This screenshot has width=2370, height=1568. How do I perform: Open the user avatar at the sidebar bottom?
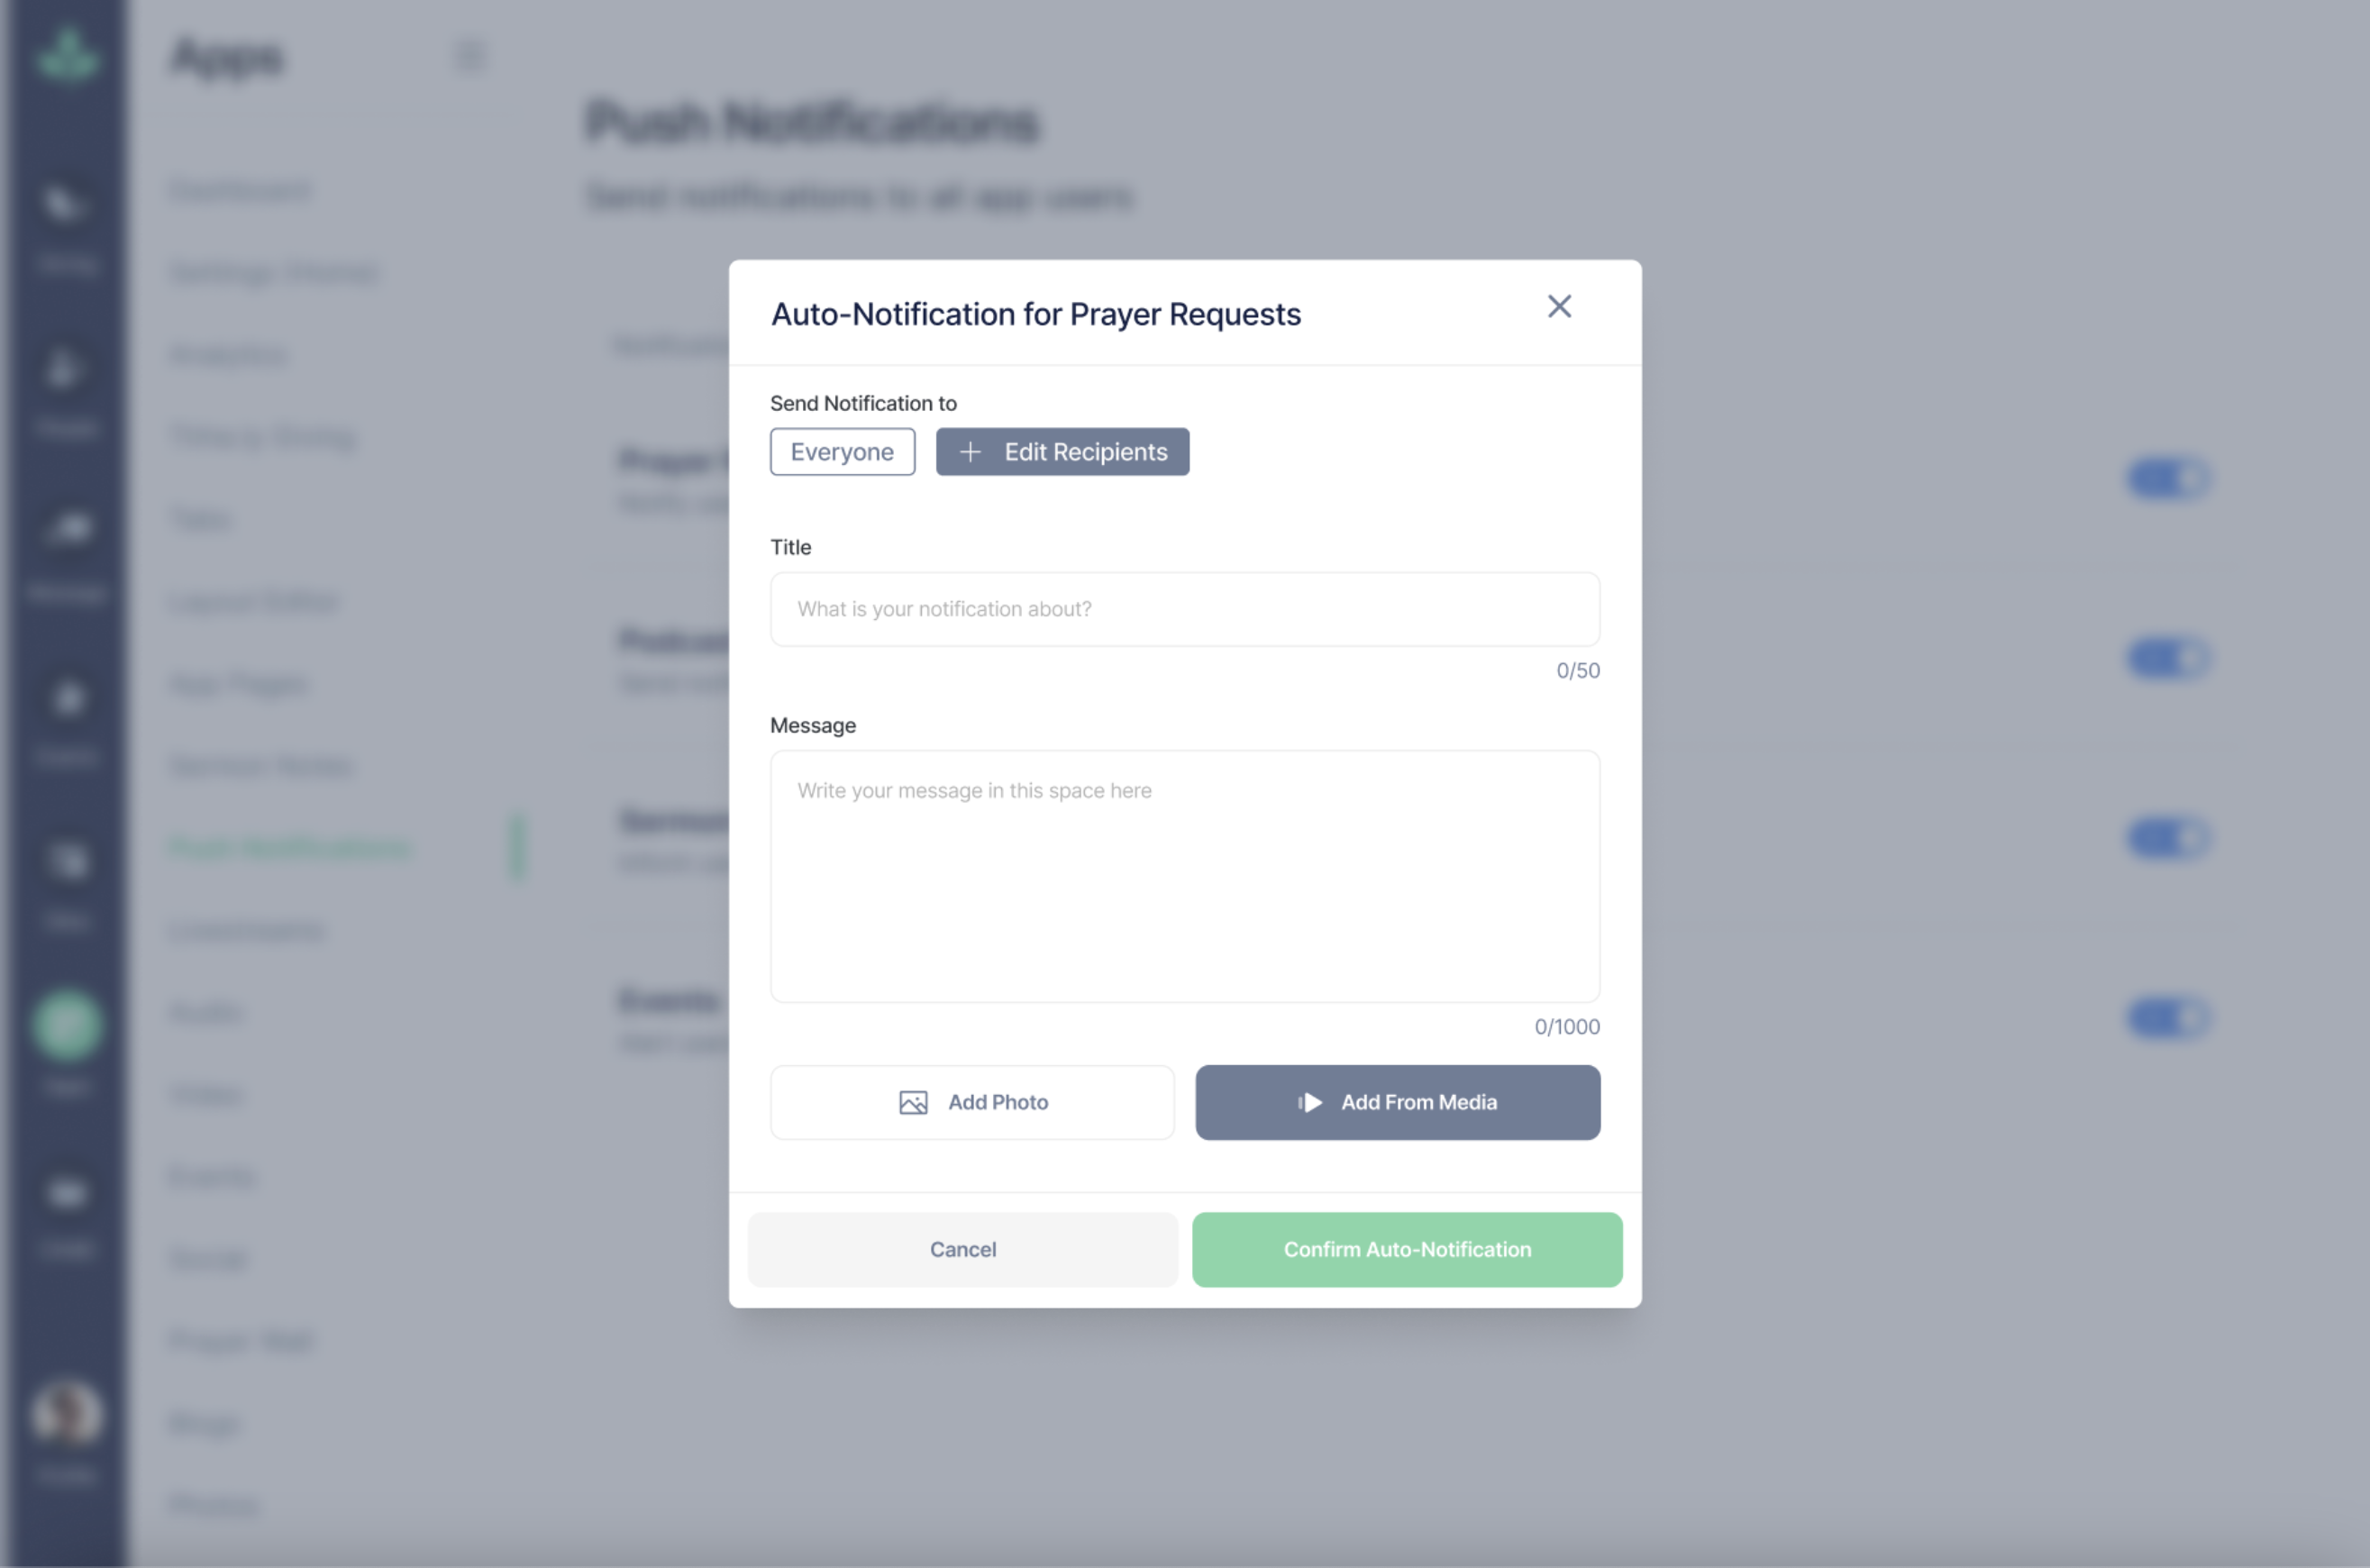(67, 1413)
